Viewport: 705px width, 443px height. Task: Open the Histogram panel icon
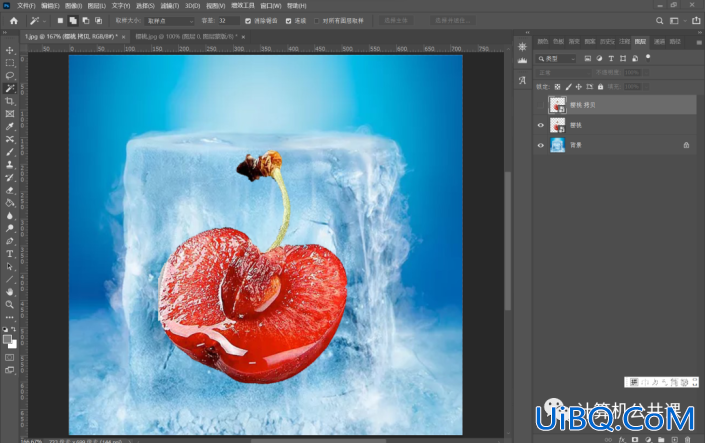tap(522, 60)
